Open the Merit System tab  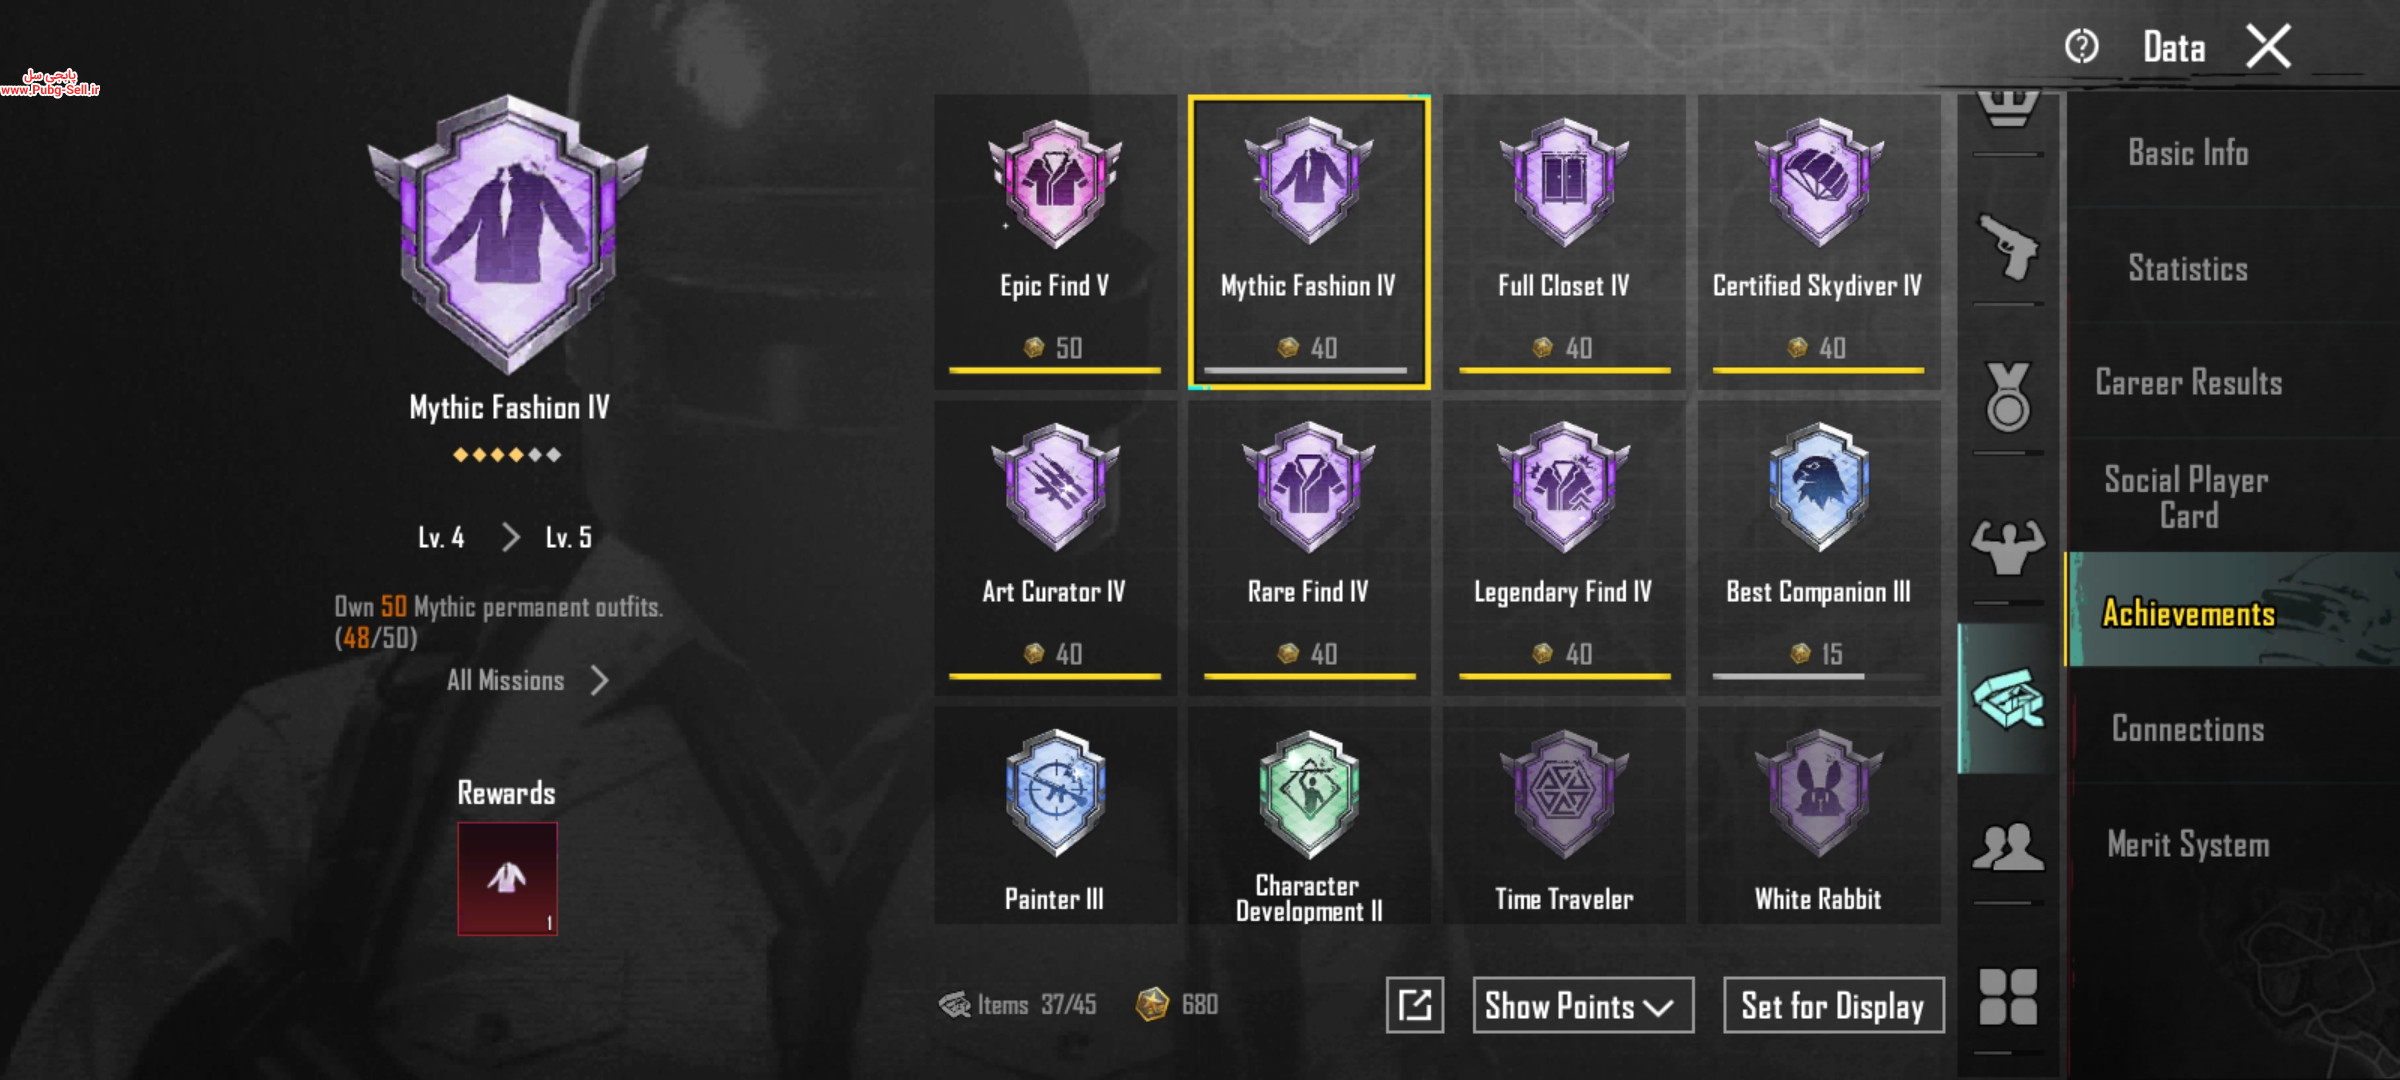coord(2188,844)
